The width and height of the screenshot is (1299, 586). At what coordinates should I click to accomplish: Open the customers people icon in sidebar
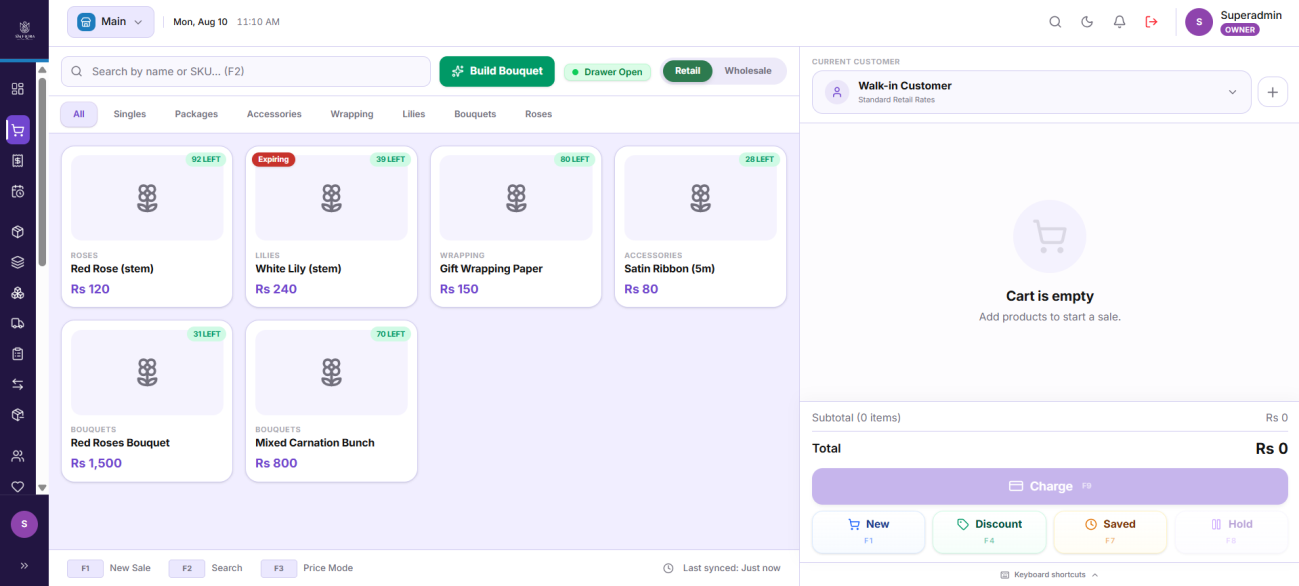point(17,456)
